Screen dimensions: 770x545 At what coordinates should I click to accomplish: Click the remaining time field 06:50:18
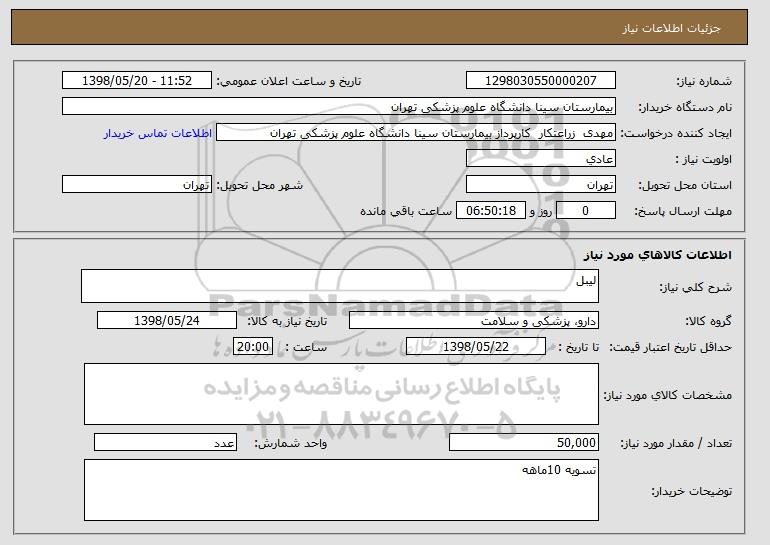[x=491, y=211]
